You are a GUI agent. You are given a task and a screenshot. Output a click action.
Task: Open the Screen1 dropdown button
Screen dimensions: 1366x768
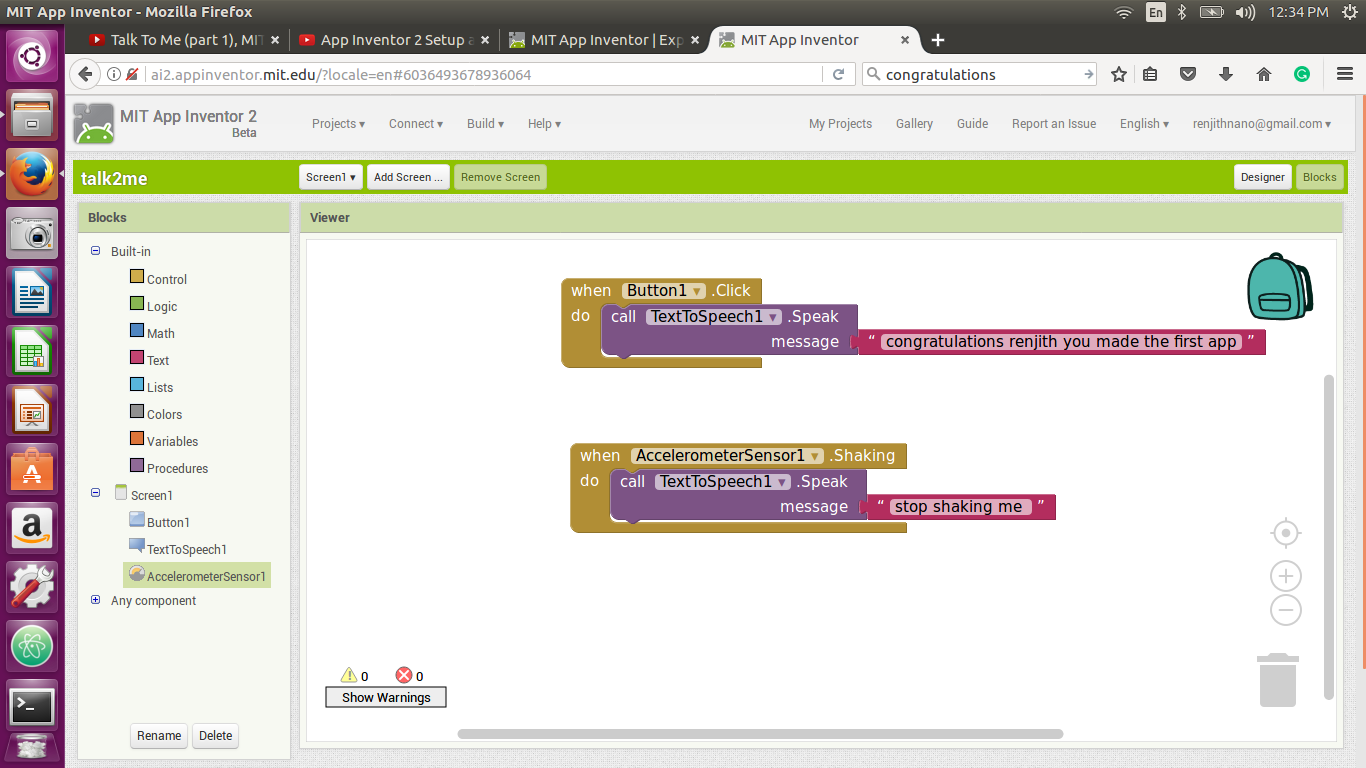(x=331, y=177)
